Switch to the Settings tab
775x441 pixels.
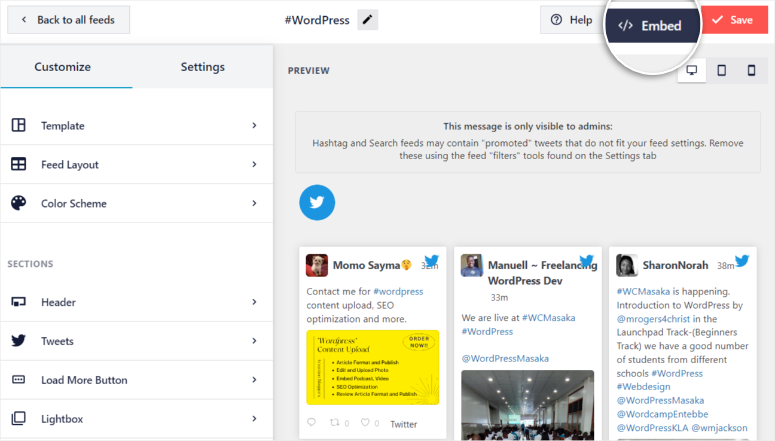(203, 67)
